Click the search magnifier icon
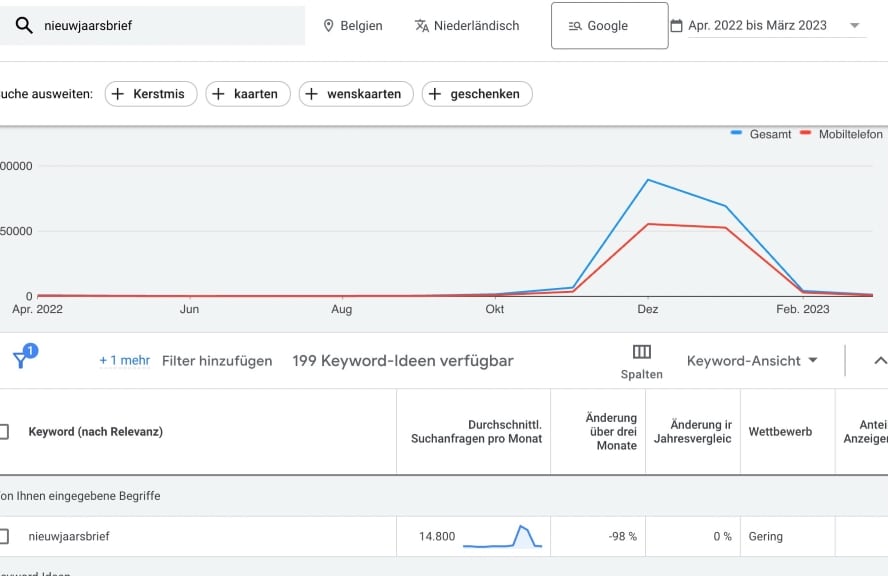 coord(24,25)
